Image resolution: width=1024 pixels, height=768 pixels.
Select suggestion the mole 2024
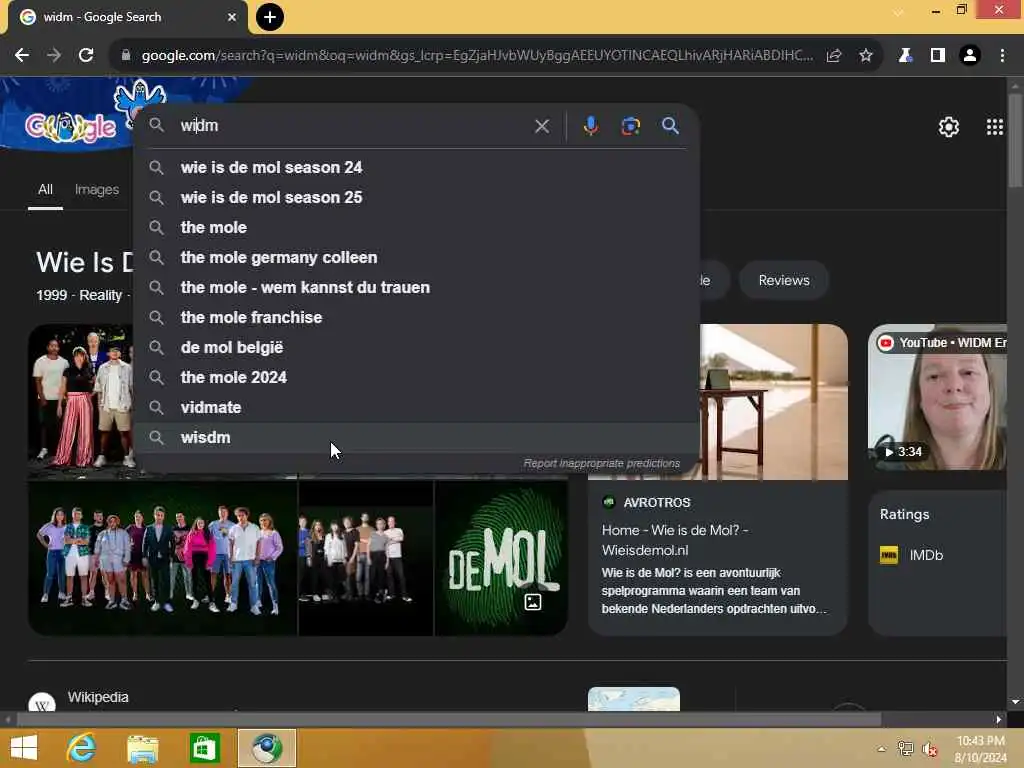point(417,377)
